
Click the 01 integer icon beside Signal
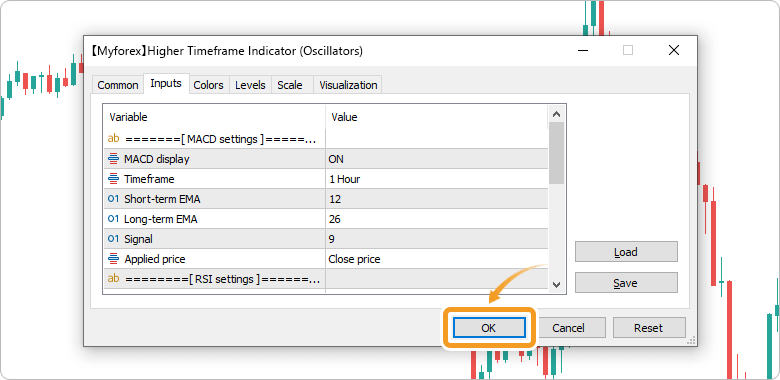pyautogui.click(x=113, y=239)
